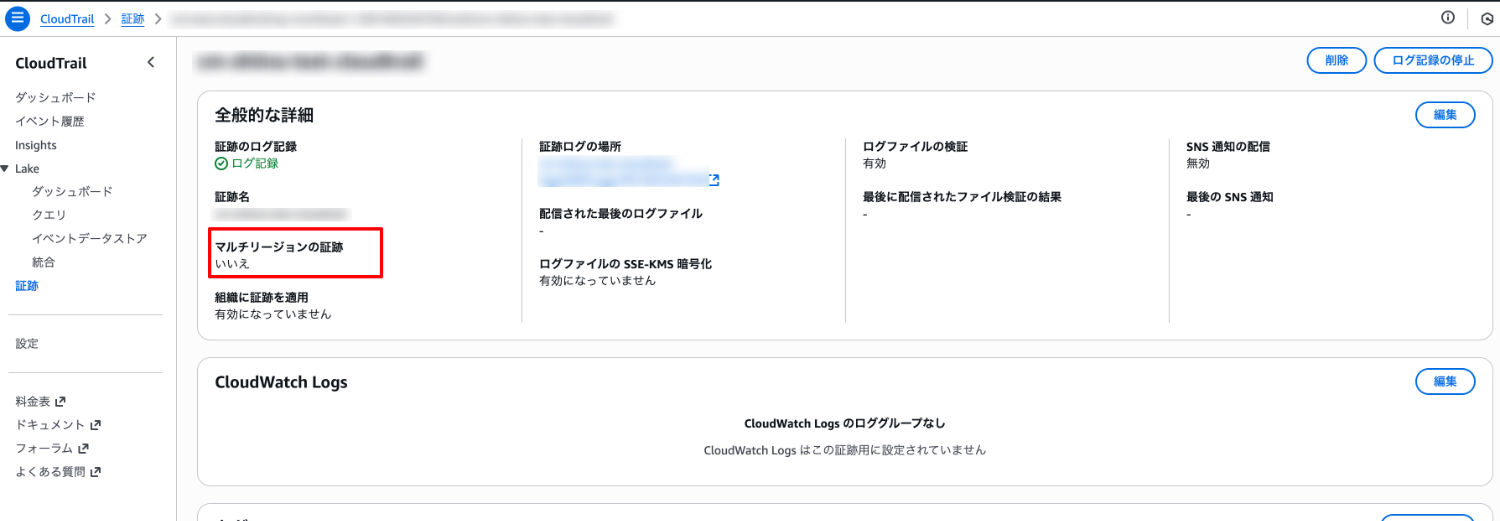This screenshot has width=1500, height=521.
Task: Open イベントデータストア under Lake
Action: pyautogui.click(x=89, y=239)
